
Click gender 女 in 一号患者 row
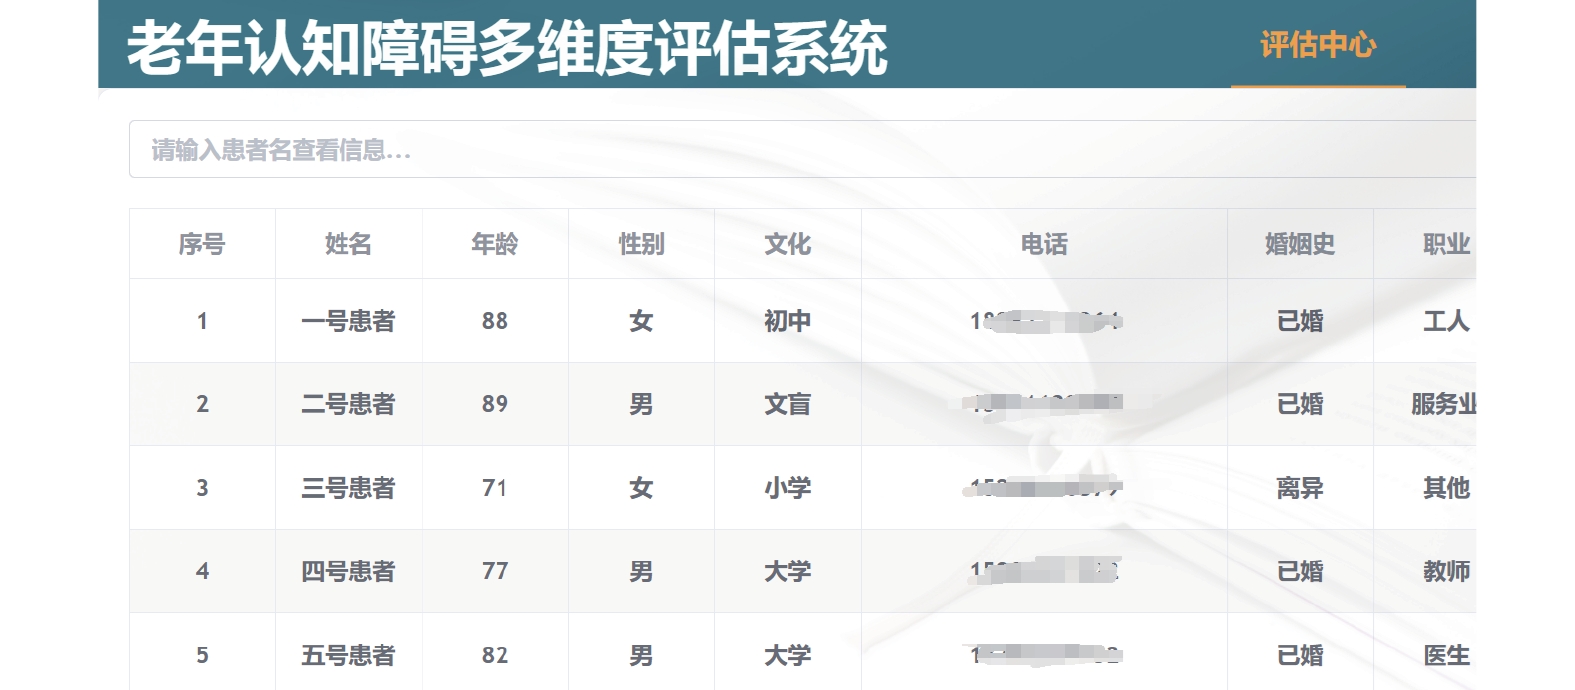[641, 321]
